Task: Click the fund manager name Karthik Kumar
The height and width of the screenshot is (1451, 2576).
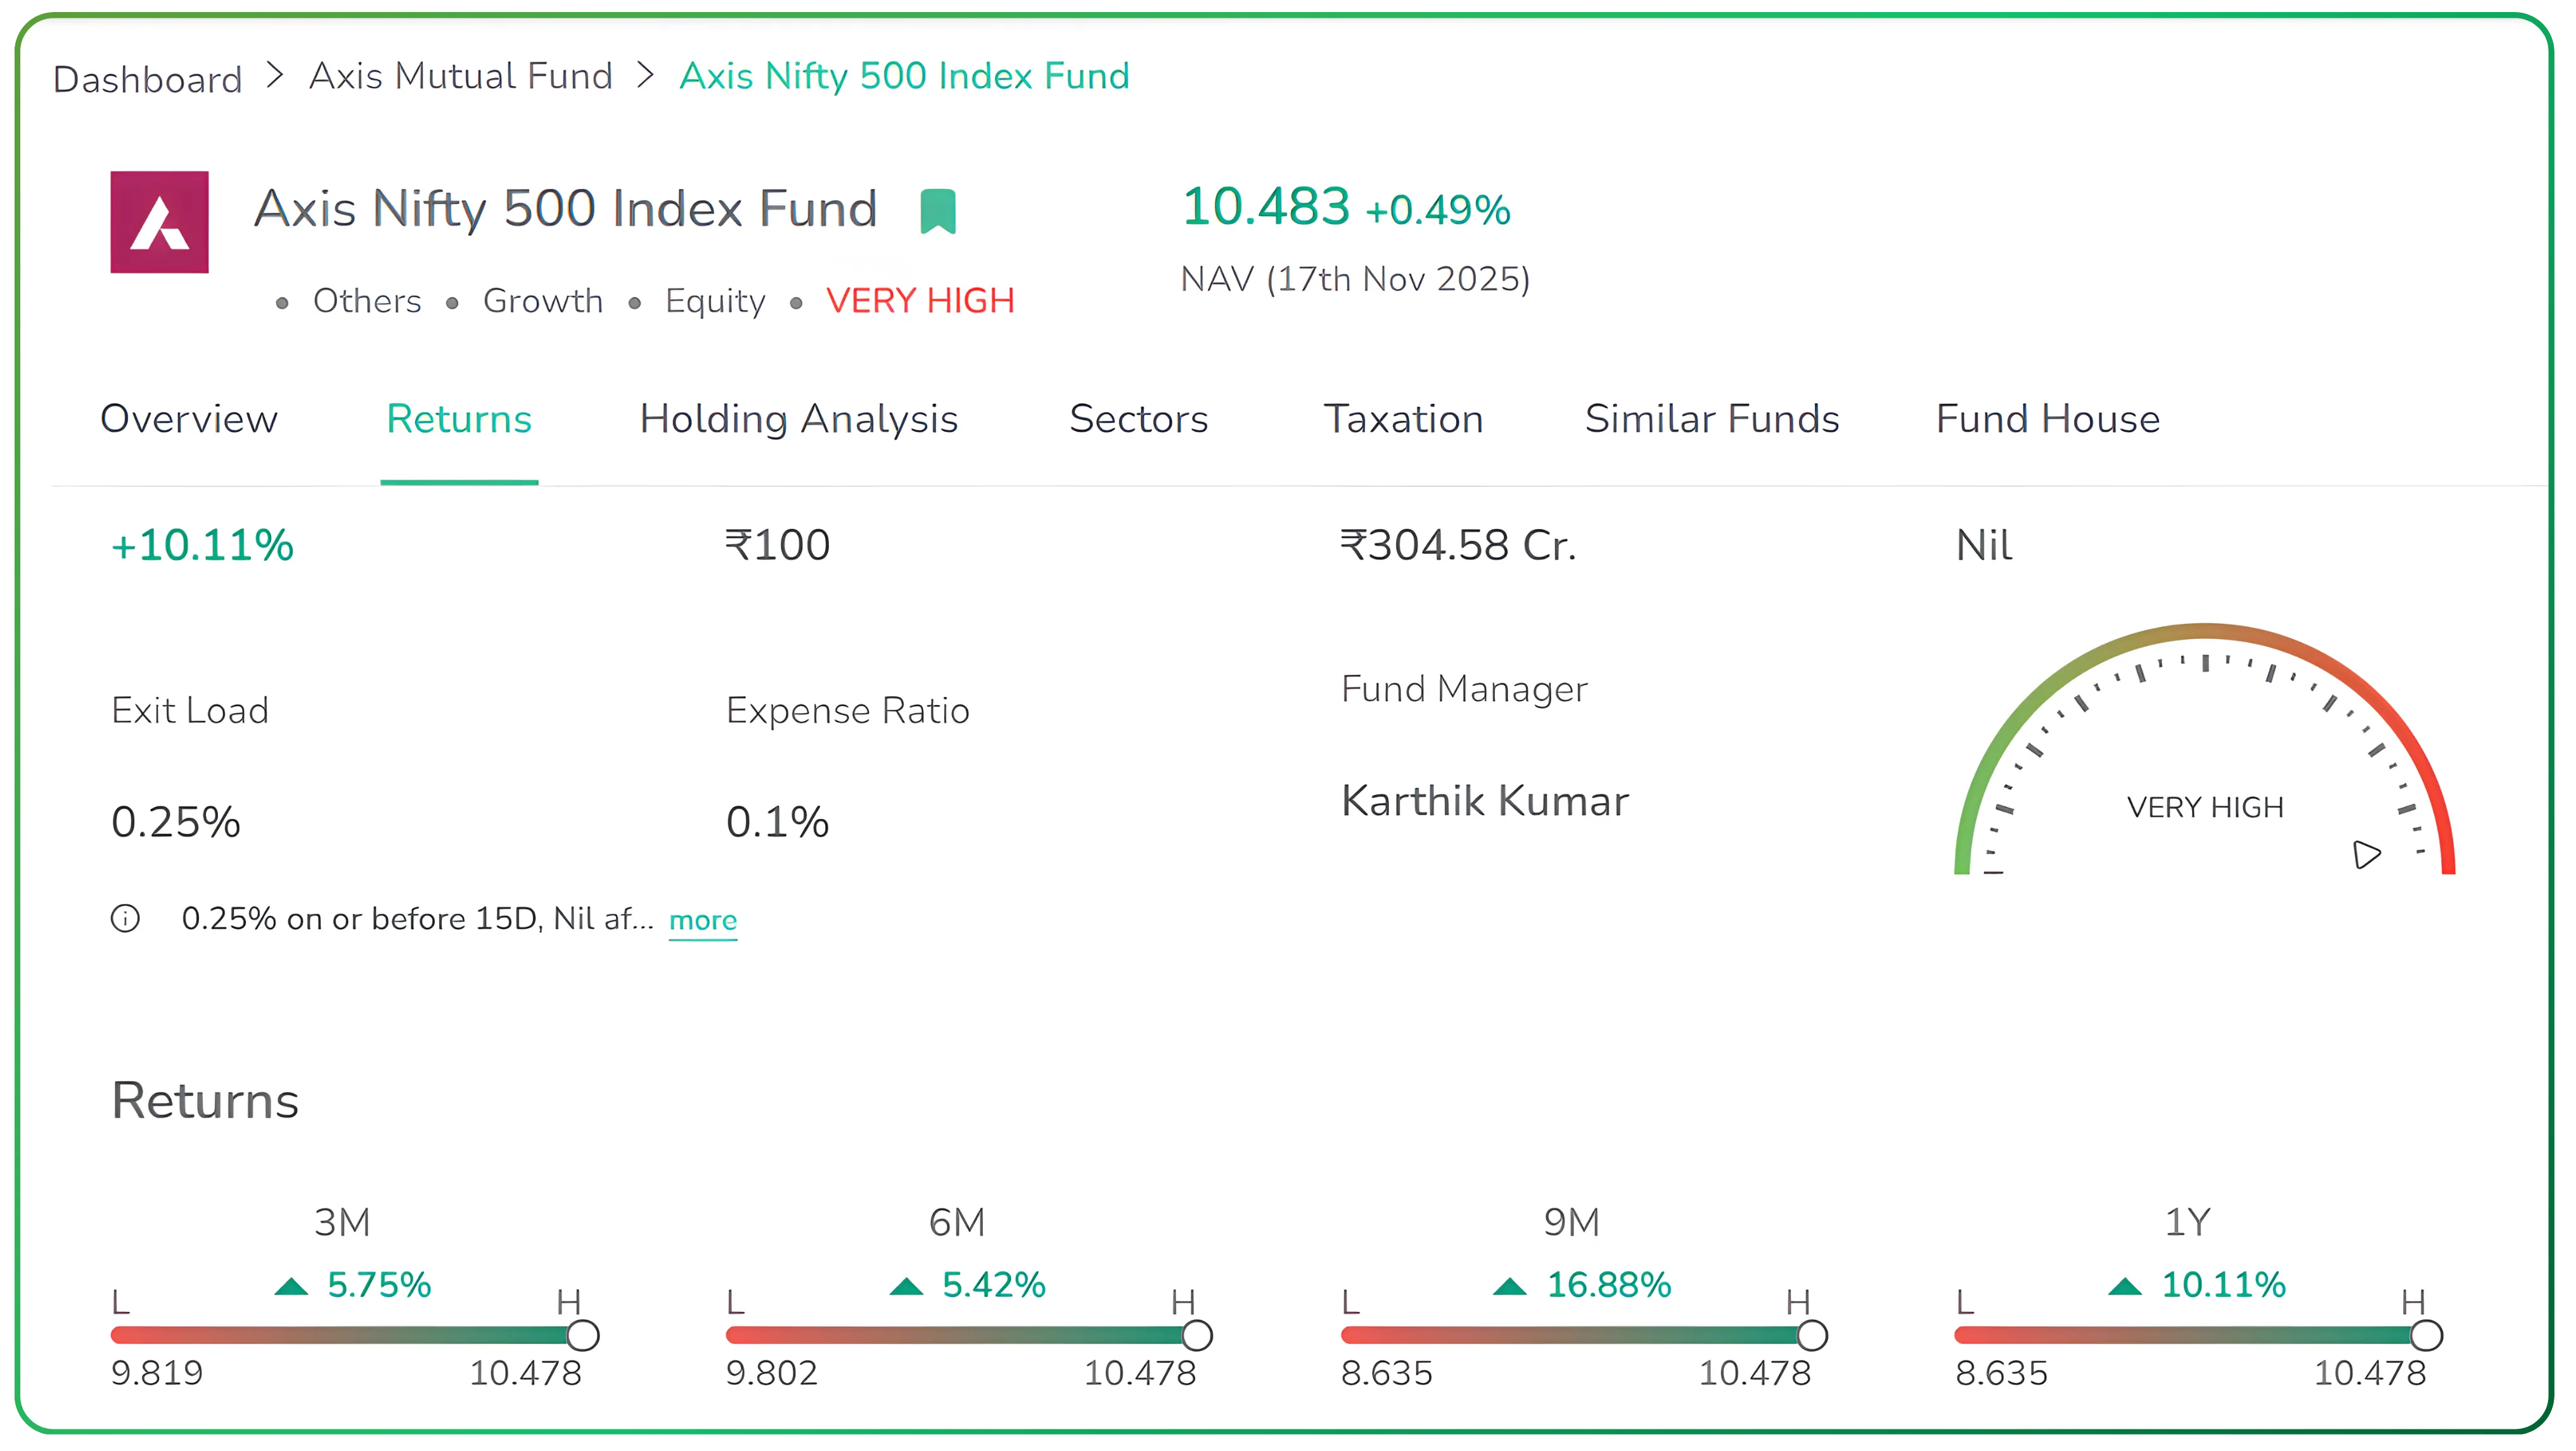Action: coord(1485,800)
